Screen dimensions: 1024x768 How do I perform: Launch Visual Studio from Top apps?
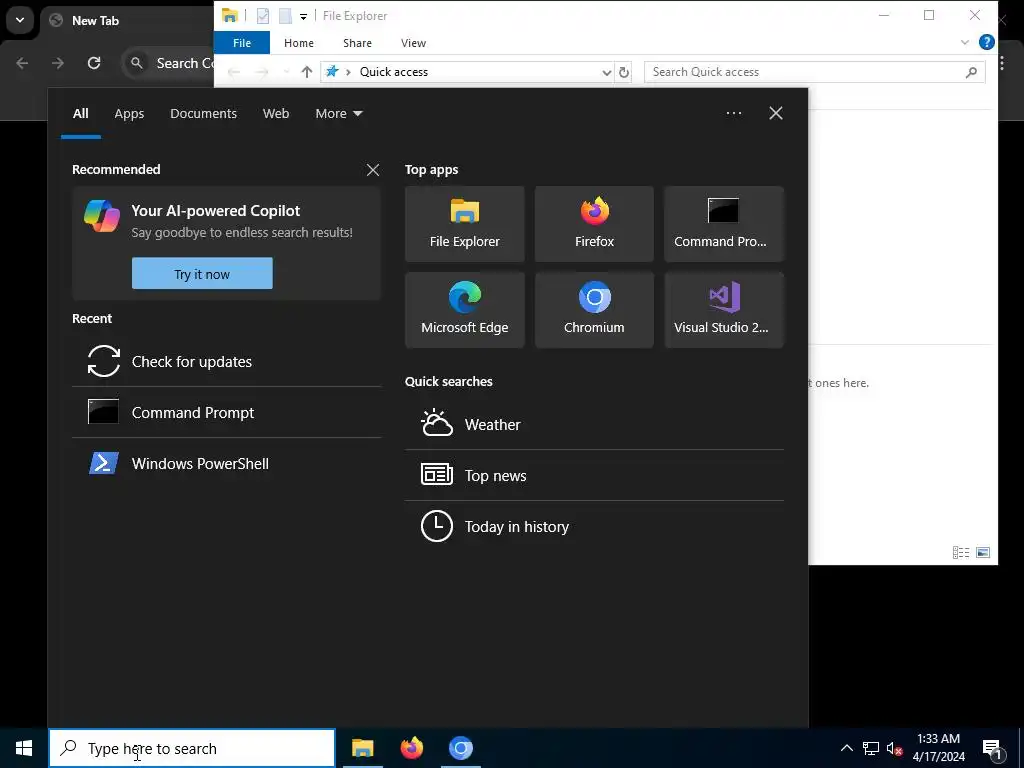coord(724,310)
